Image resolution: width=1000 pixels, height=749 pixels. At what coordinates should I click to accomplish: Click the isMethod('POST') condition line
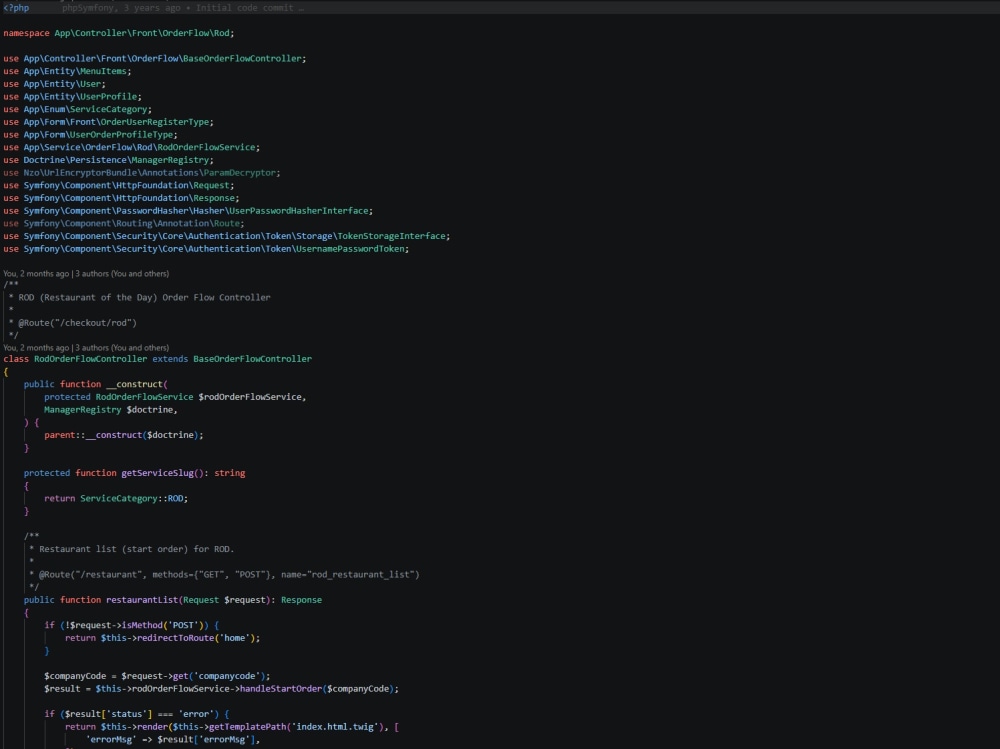tap(131, 625)
